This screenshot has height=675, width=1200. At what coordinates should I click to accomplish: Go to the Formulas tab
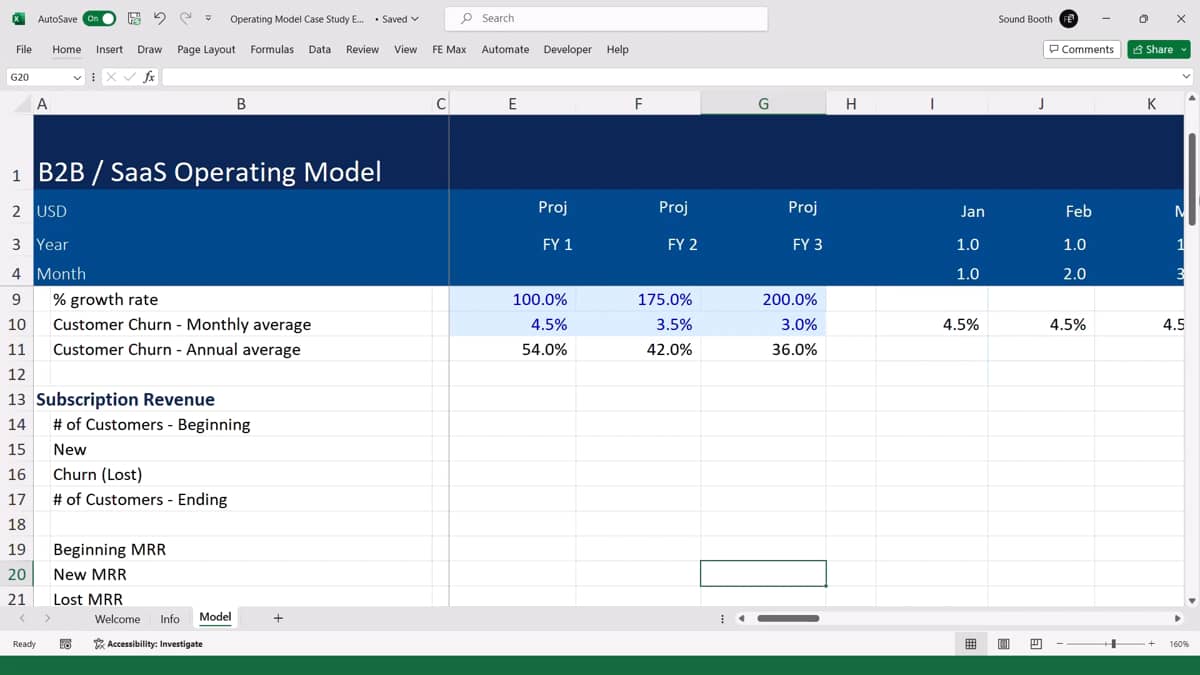[272, 49]
